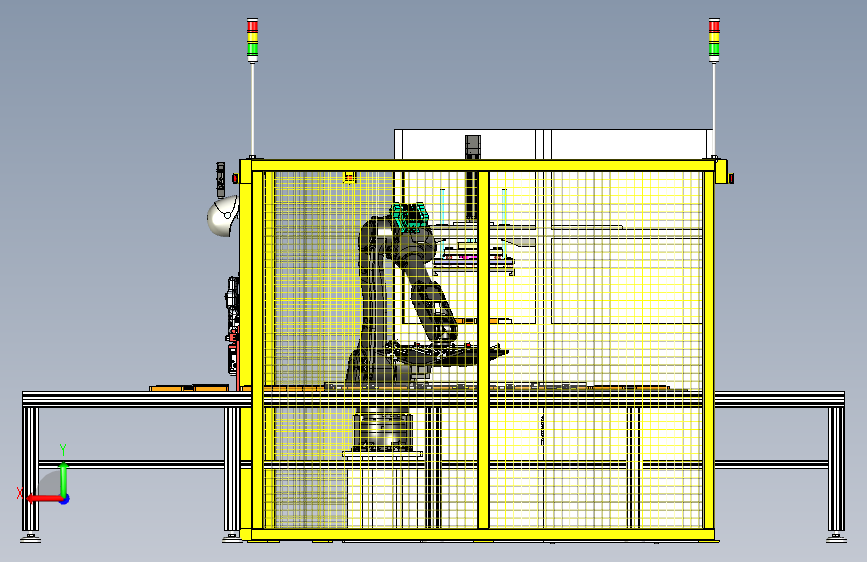Pick the cyan gripper on robot wrist
The height and width of the screenshot is (562, 867).
point(410,216)
